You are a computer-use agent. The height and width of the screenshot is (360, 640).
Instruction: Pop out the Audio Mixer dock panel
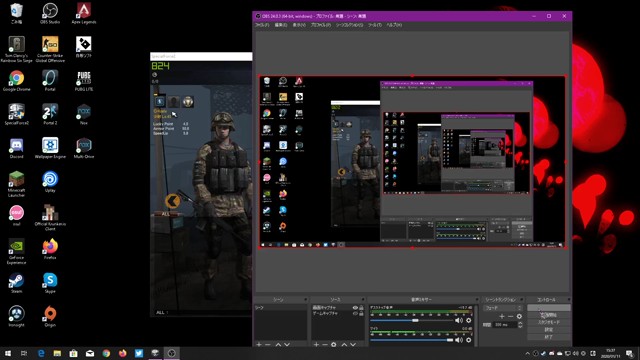pos(477,300)
